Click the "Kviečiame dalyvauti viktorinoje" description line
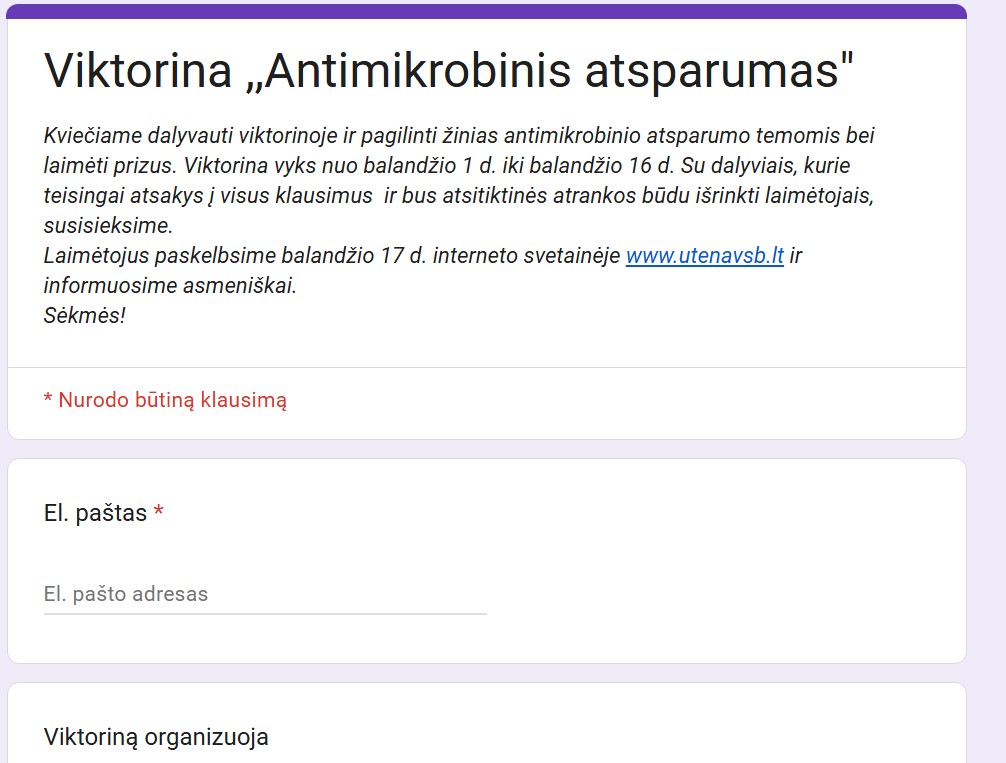1006x763 pixels. point(180,136)
